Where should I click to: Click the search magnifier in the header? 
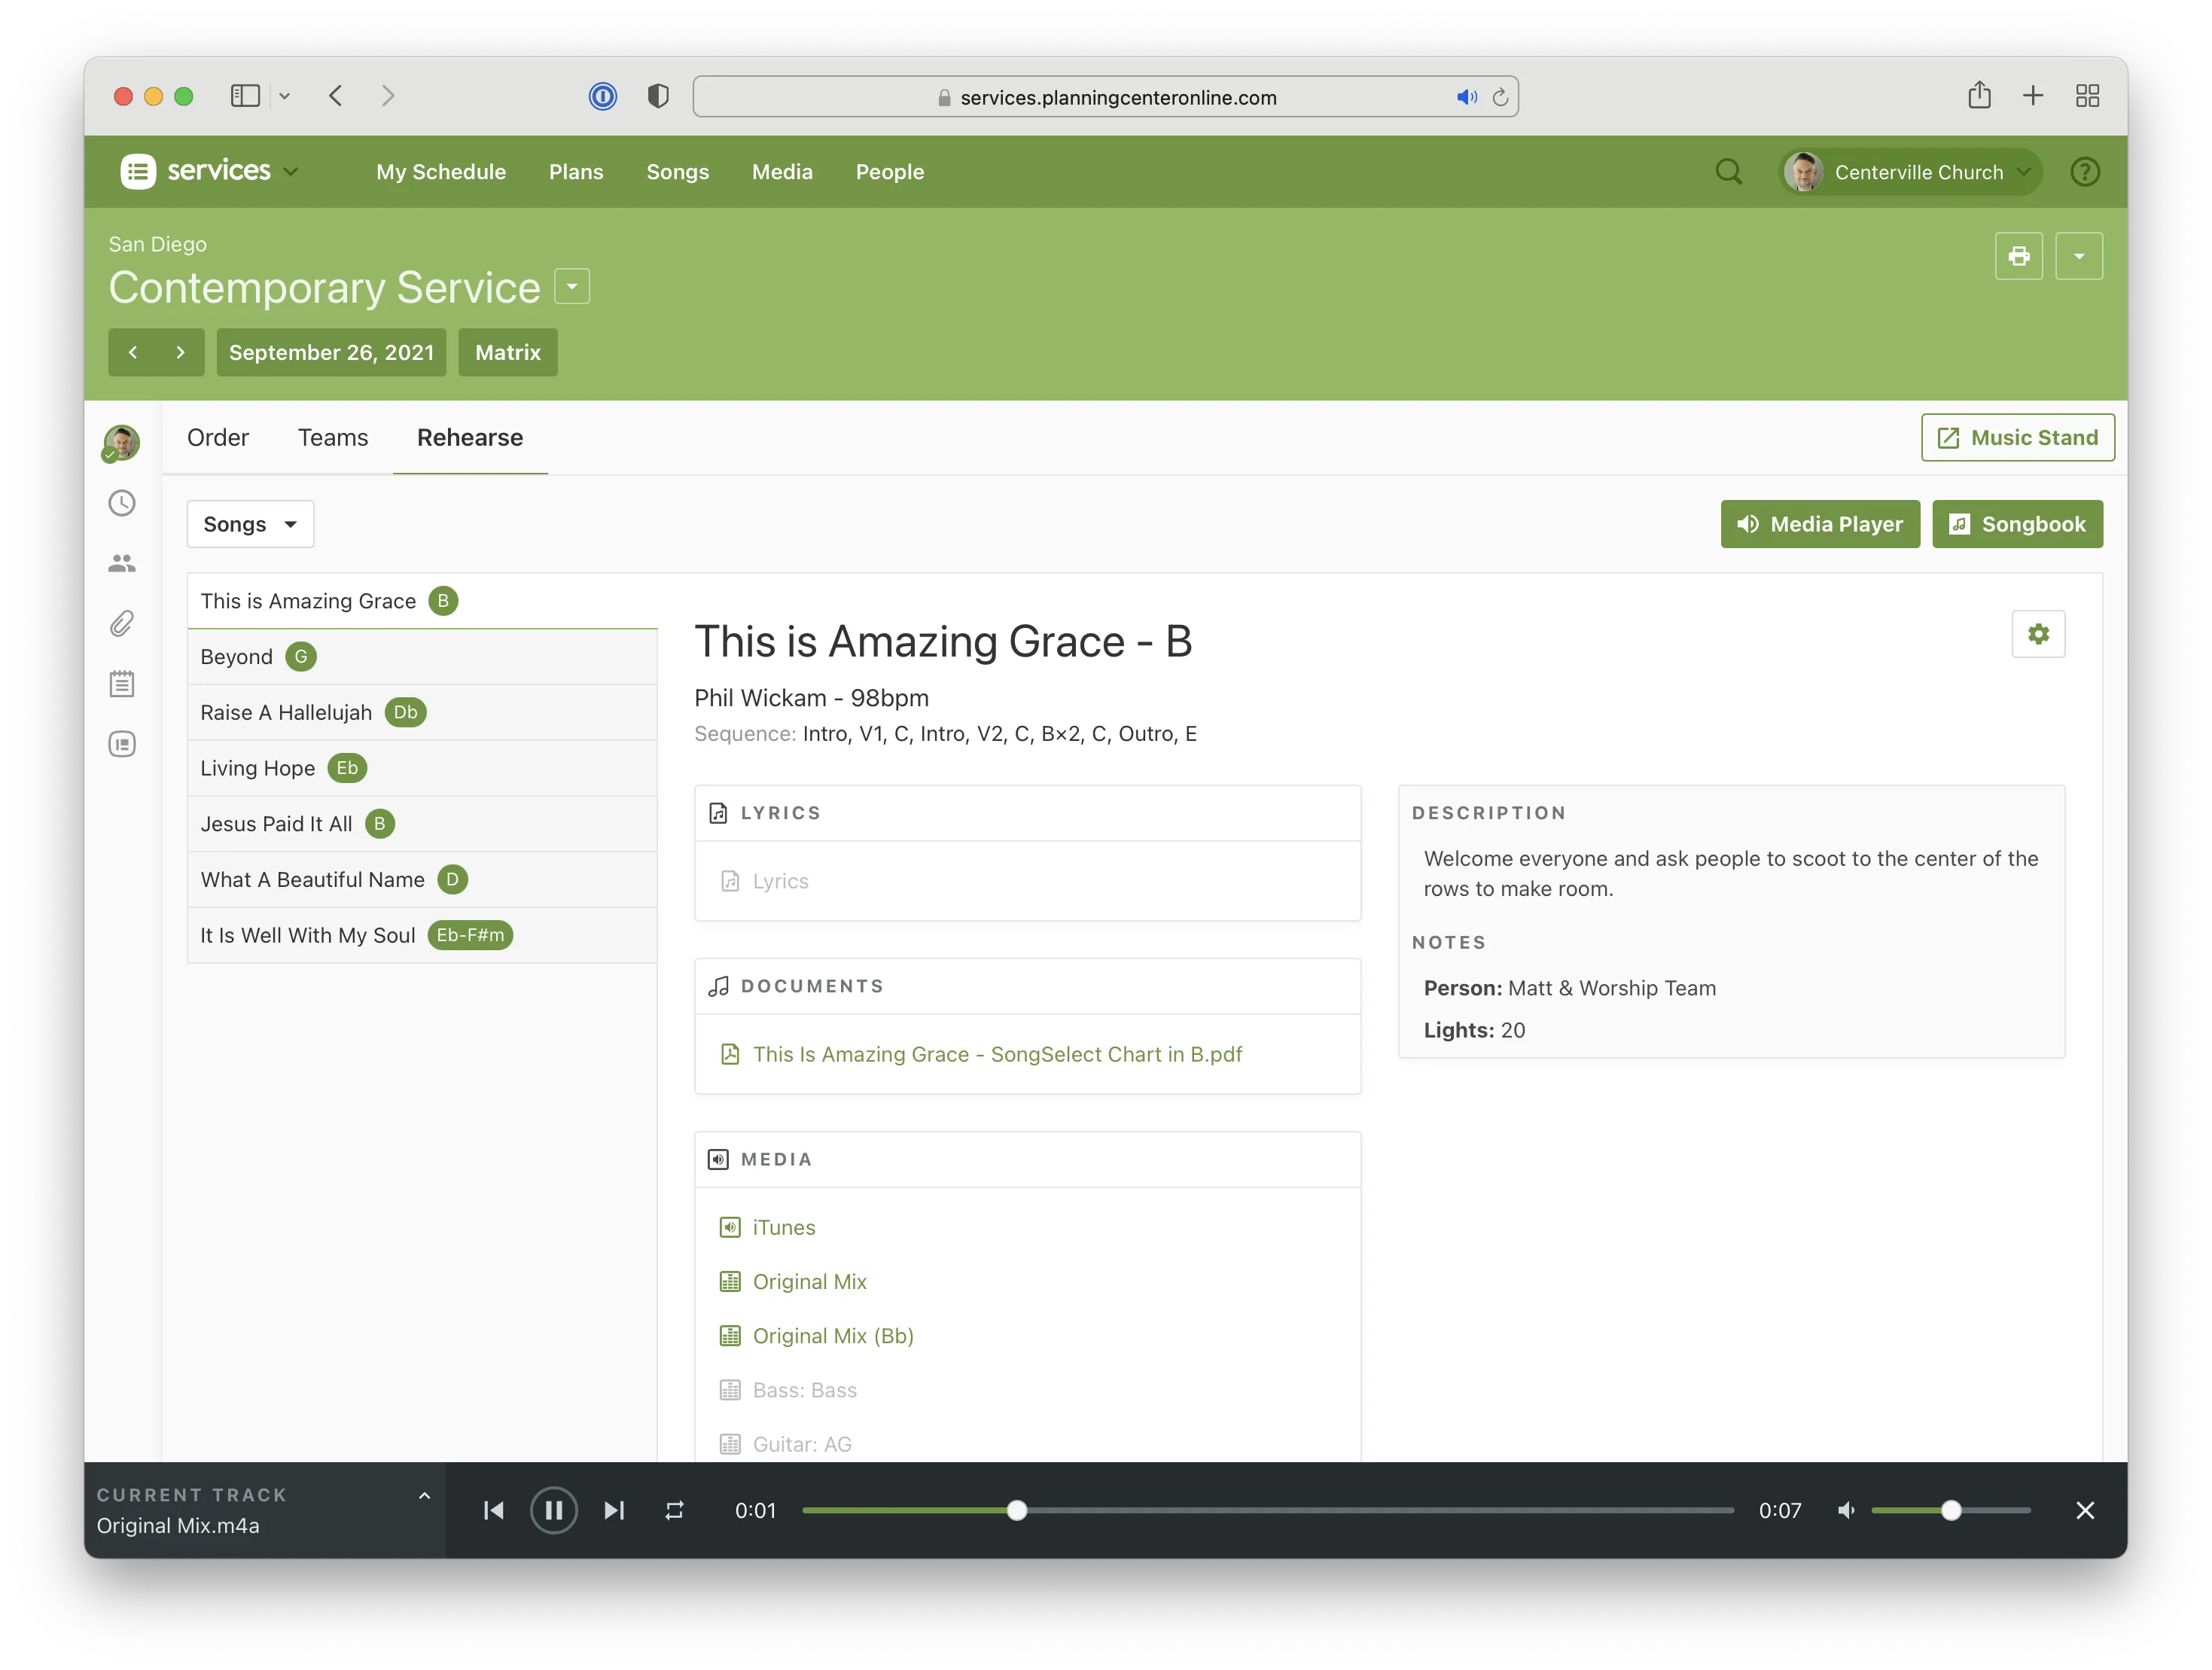(1728, 172)
